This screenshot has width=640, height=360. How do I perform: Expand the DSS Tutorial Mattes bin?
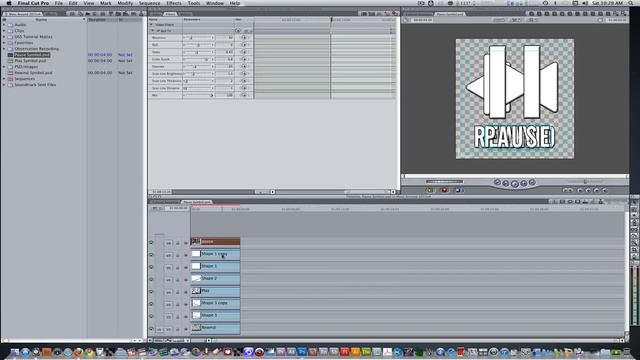(4, 37)
